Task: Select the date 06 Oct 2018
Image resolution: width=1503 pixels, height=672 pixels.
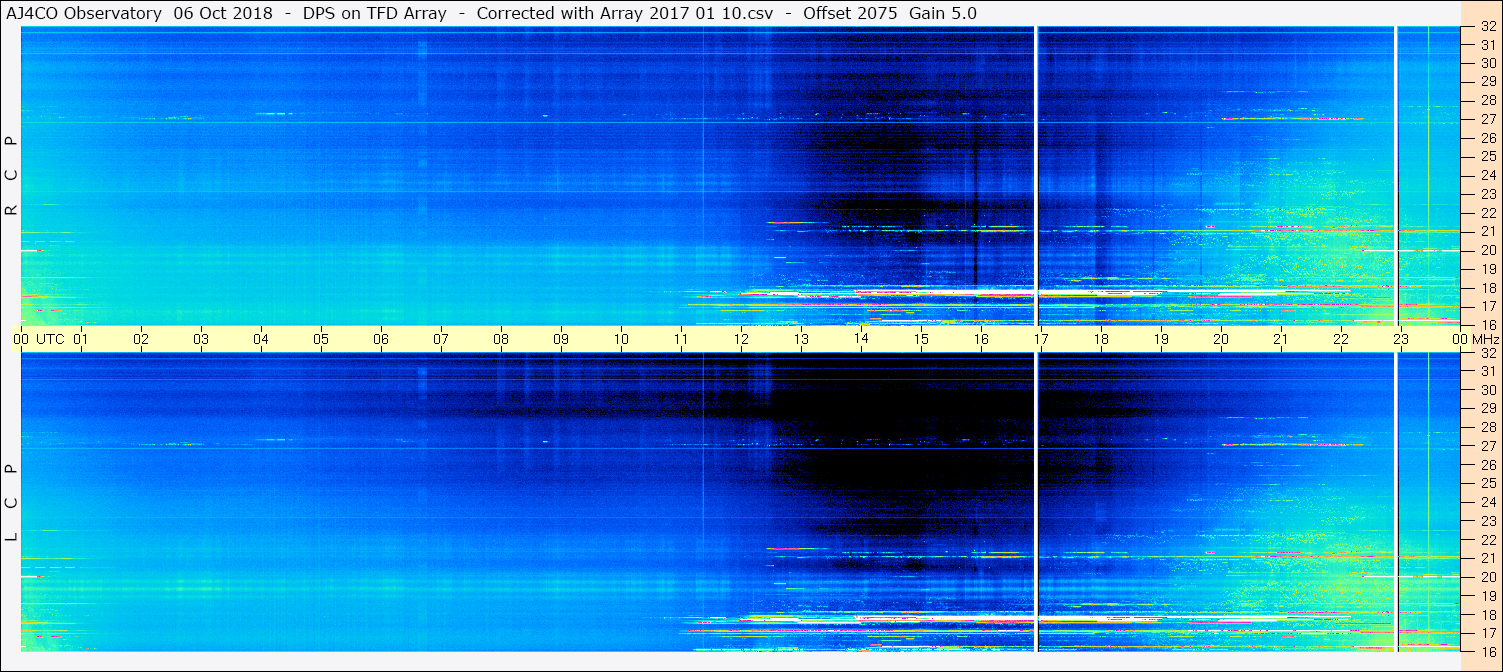Action: (x=222, y=13)
